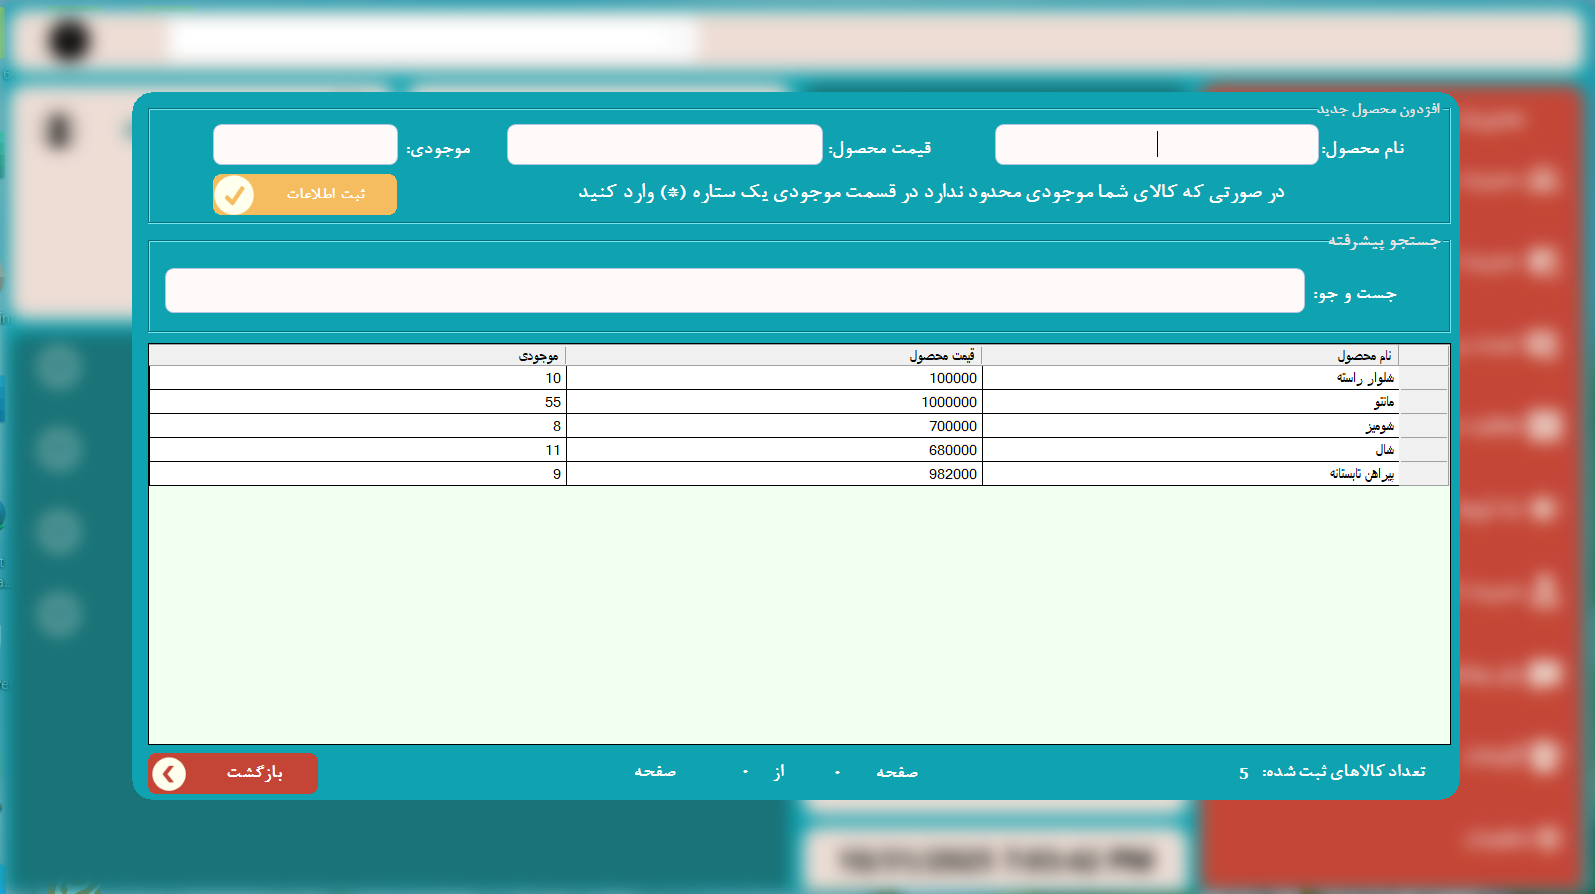This screenshot has height=894, width=1595.
Task: Click the قیمت محصول input field
Action: coord(664,145)
